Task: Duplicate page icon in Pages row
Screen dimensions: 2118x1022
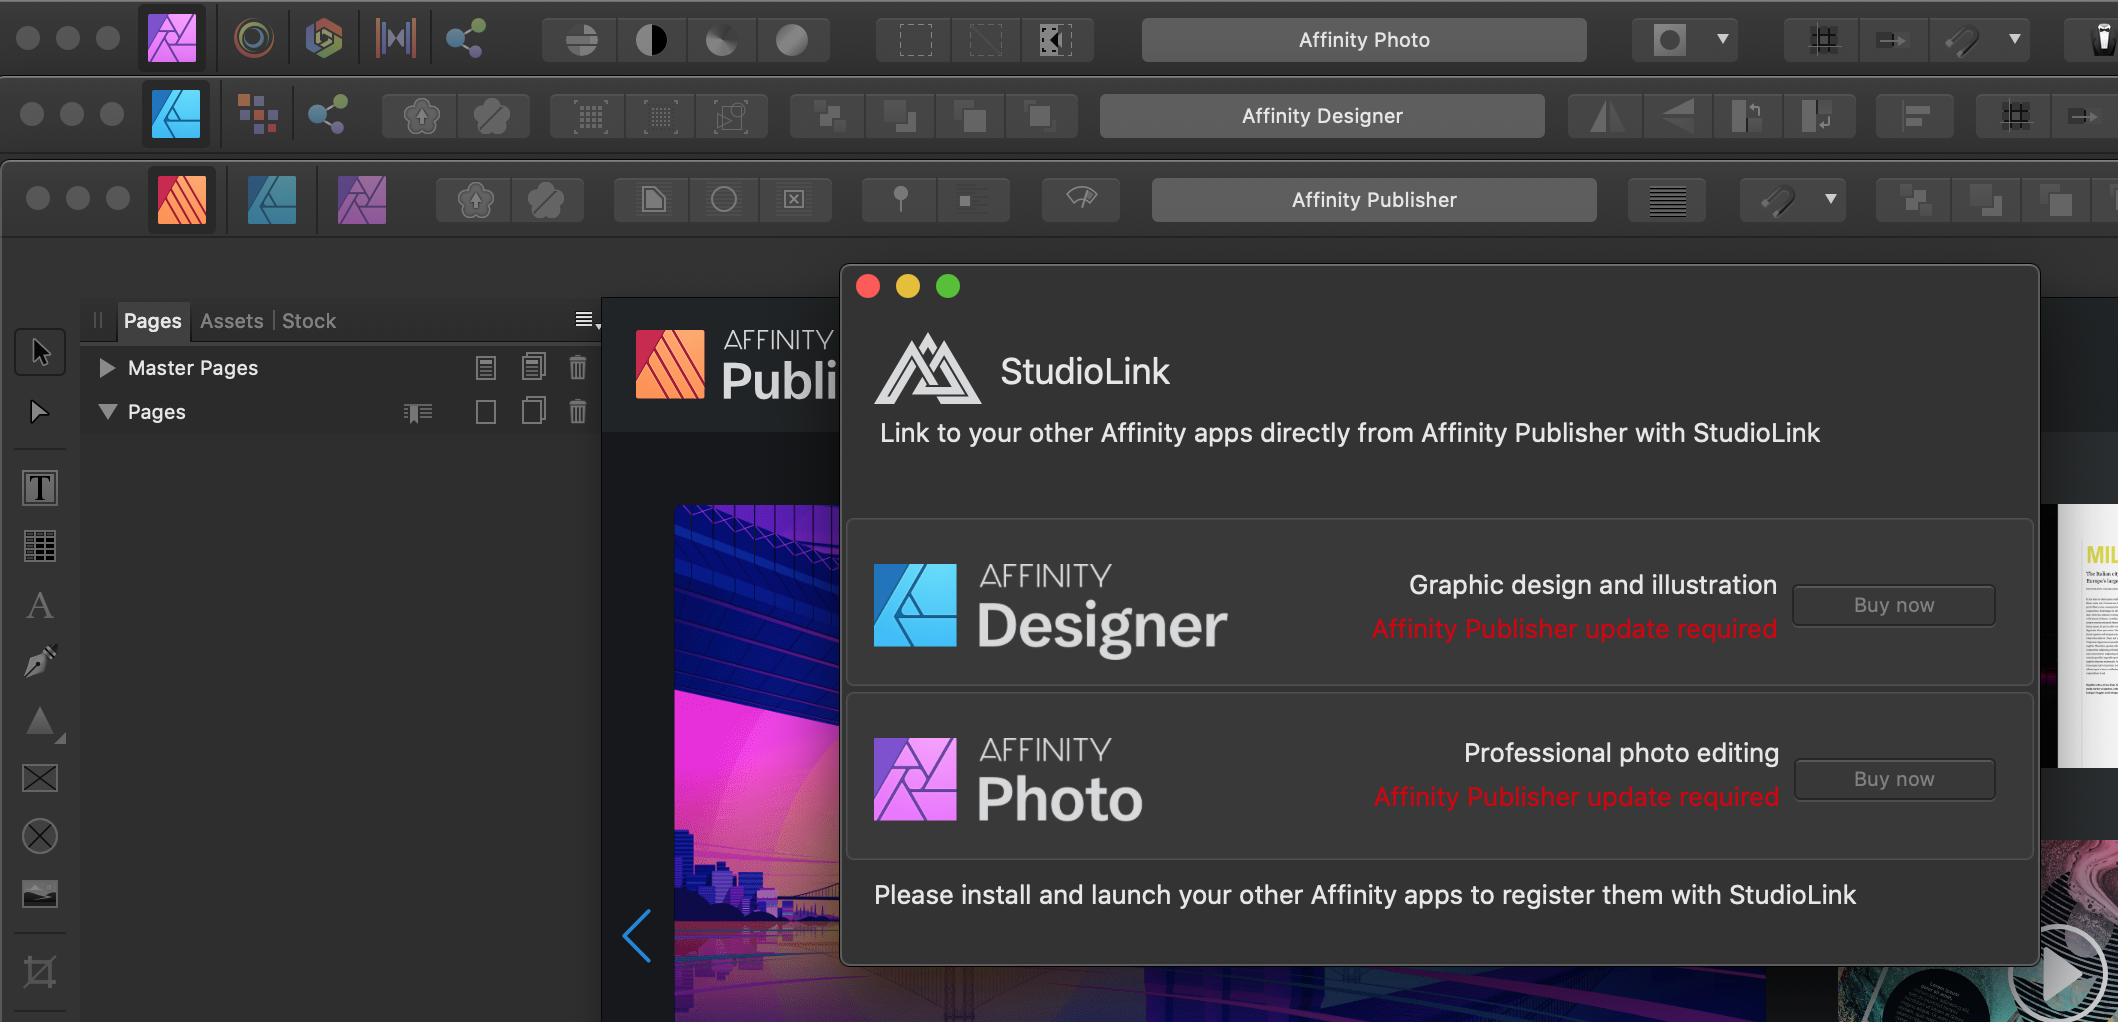Action: tap(533, 411)
